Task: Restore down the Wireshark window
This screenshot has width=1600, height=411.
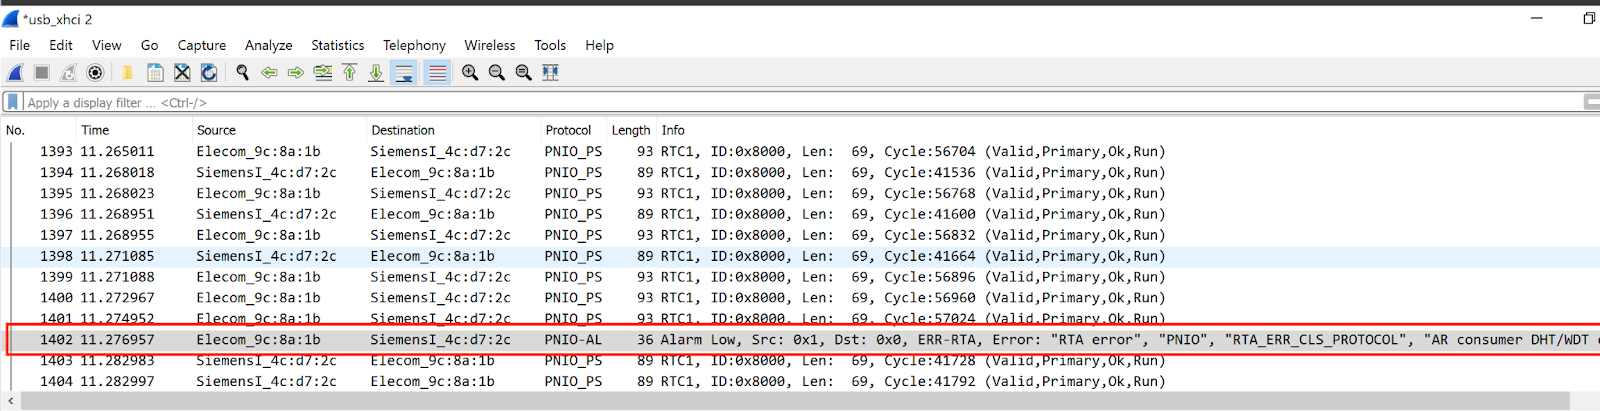Action: point(1588,18)
